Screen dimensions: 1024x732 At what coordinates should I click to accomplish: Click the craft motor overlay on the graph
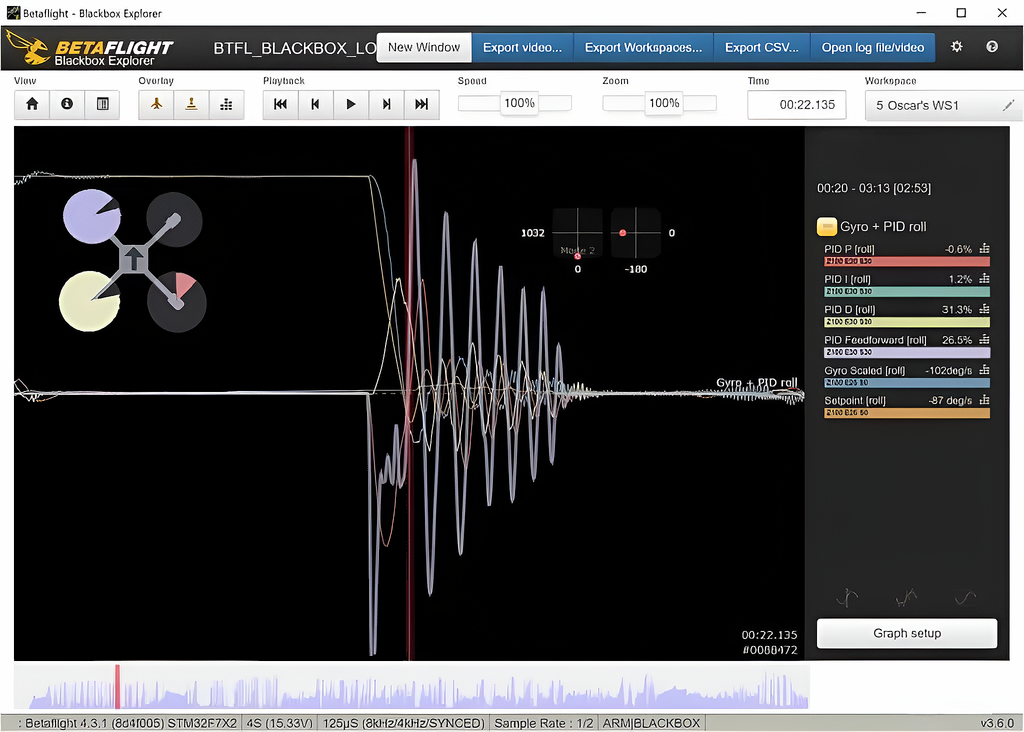click(133, 261)
